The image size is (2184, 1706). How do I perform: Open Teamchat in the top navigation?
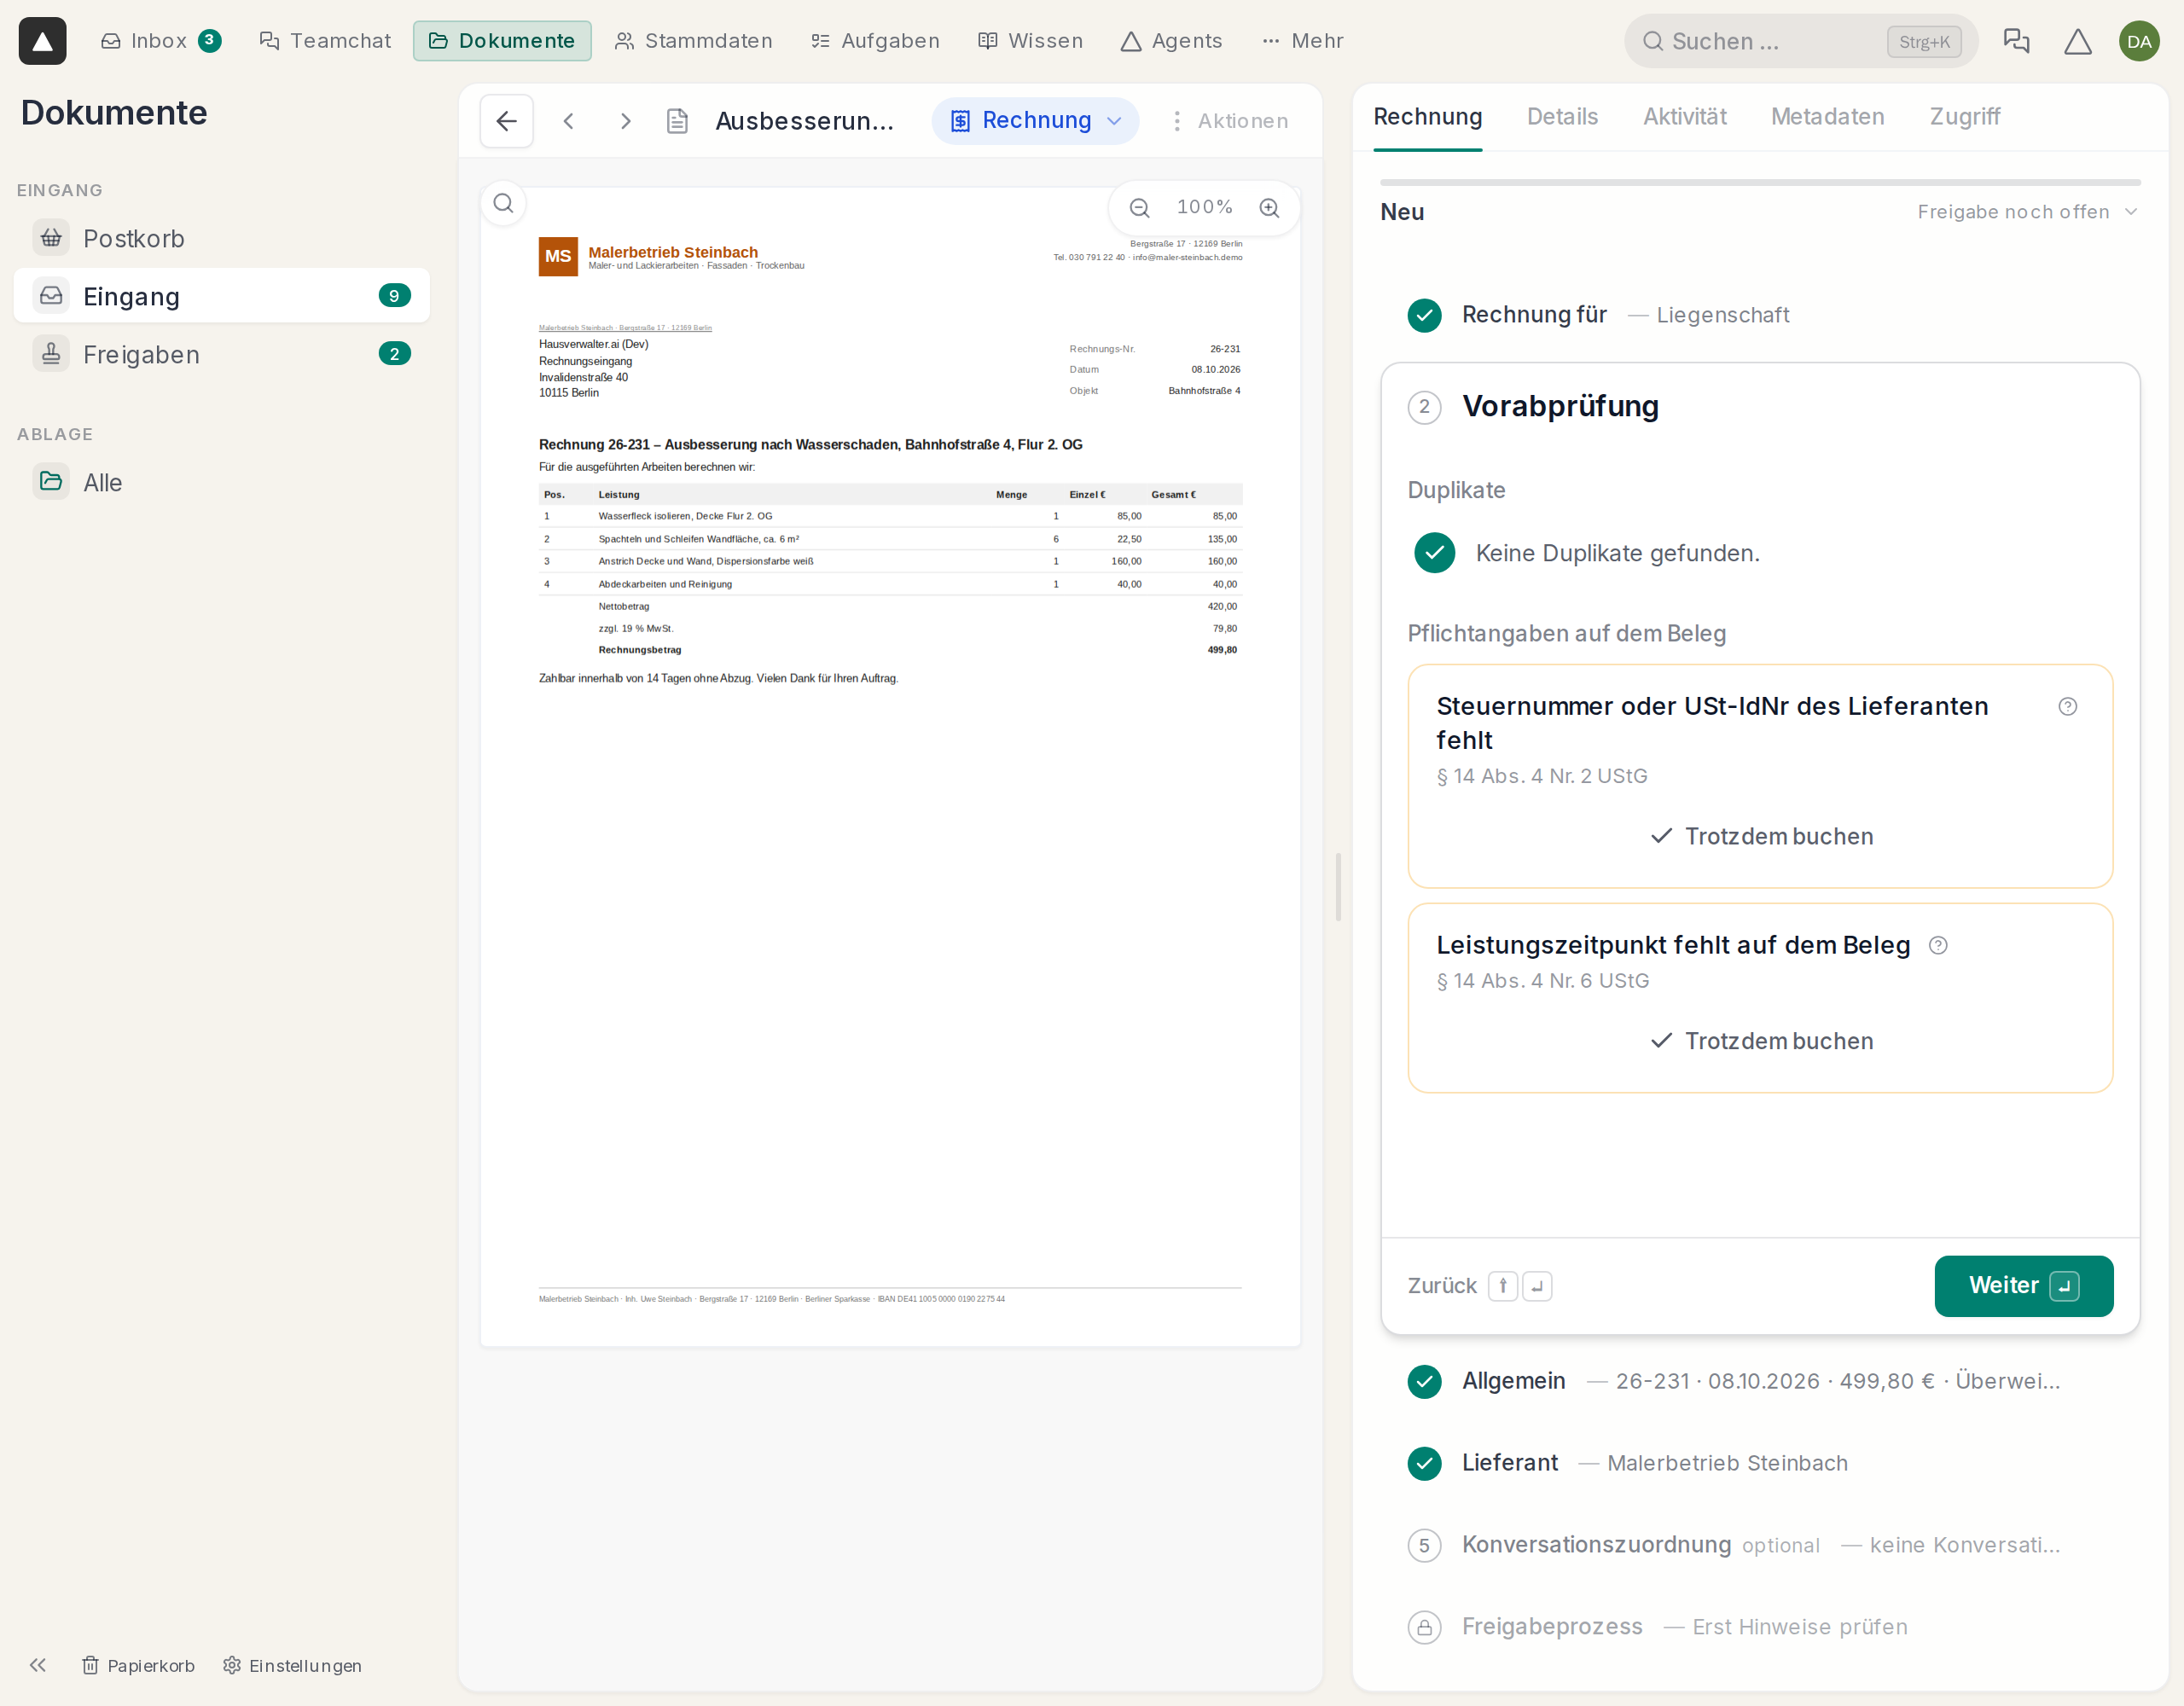pos(325,41)
